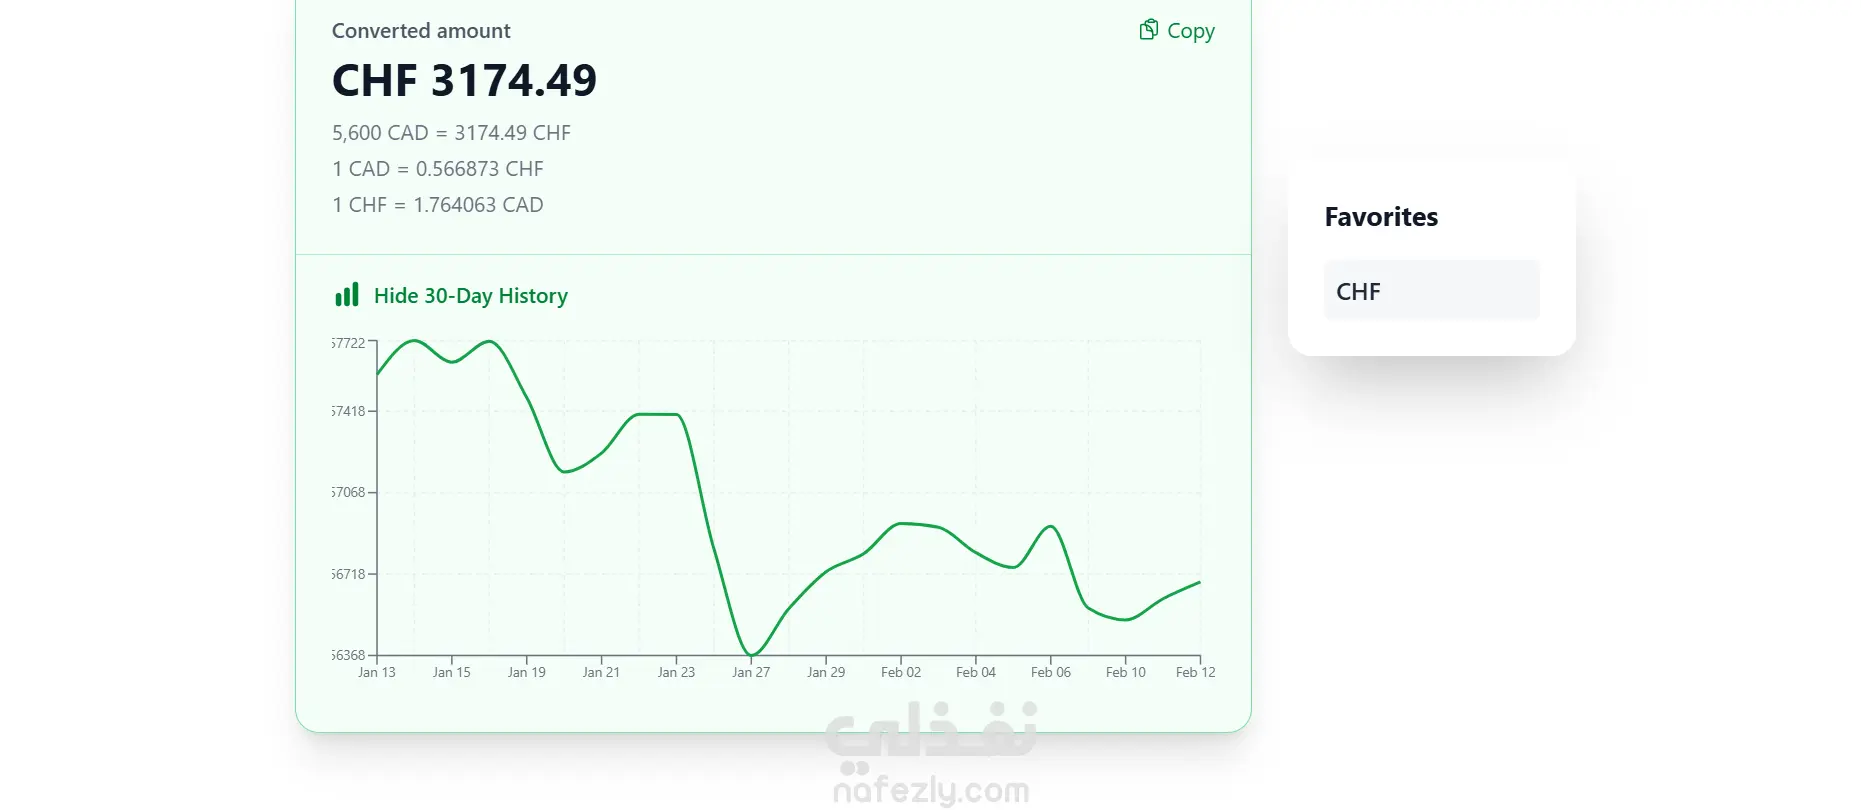
Task: Click the Jan 13 date axis label
Action: (377, 672)
